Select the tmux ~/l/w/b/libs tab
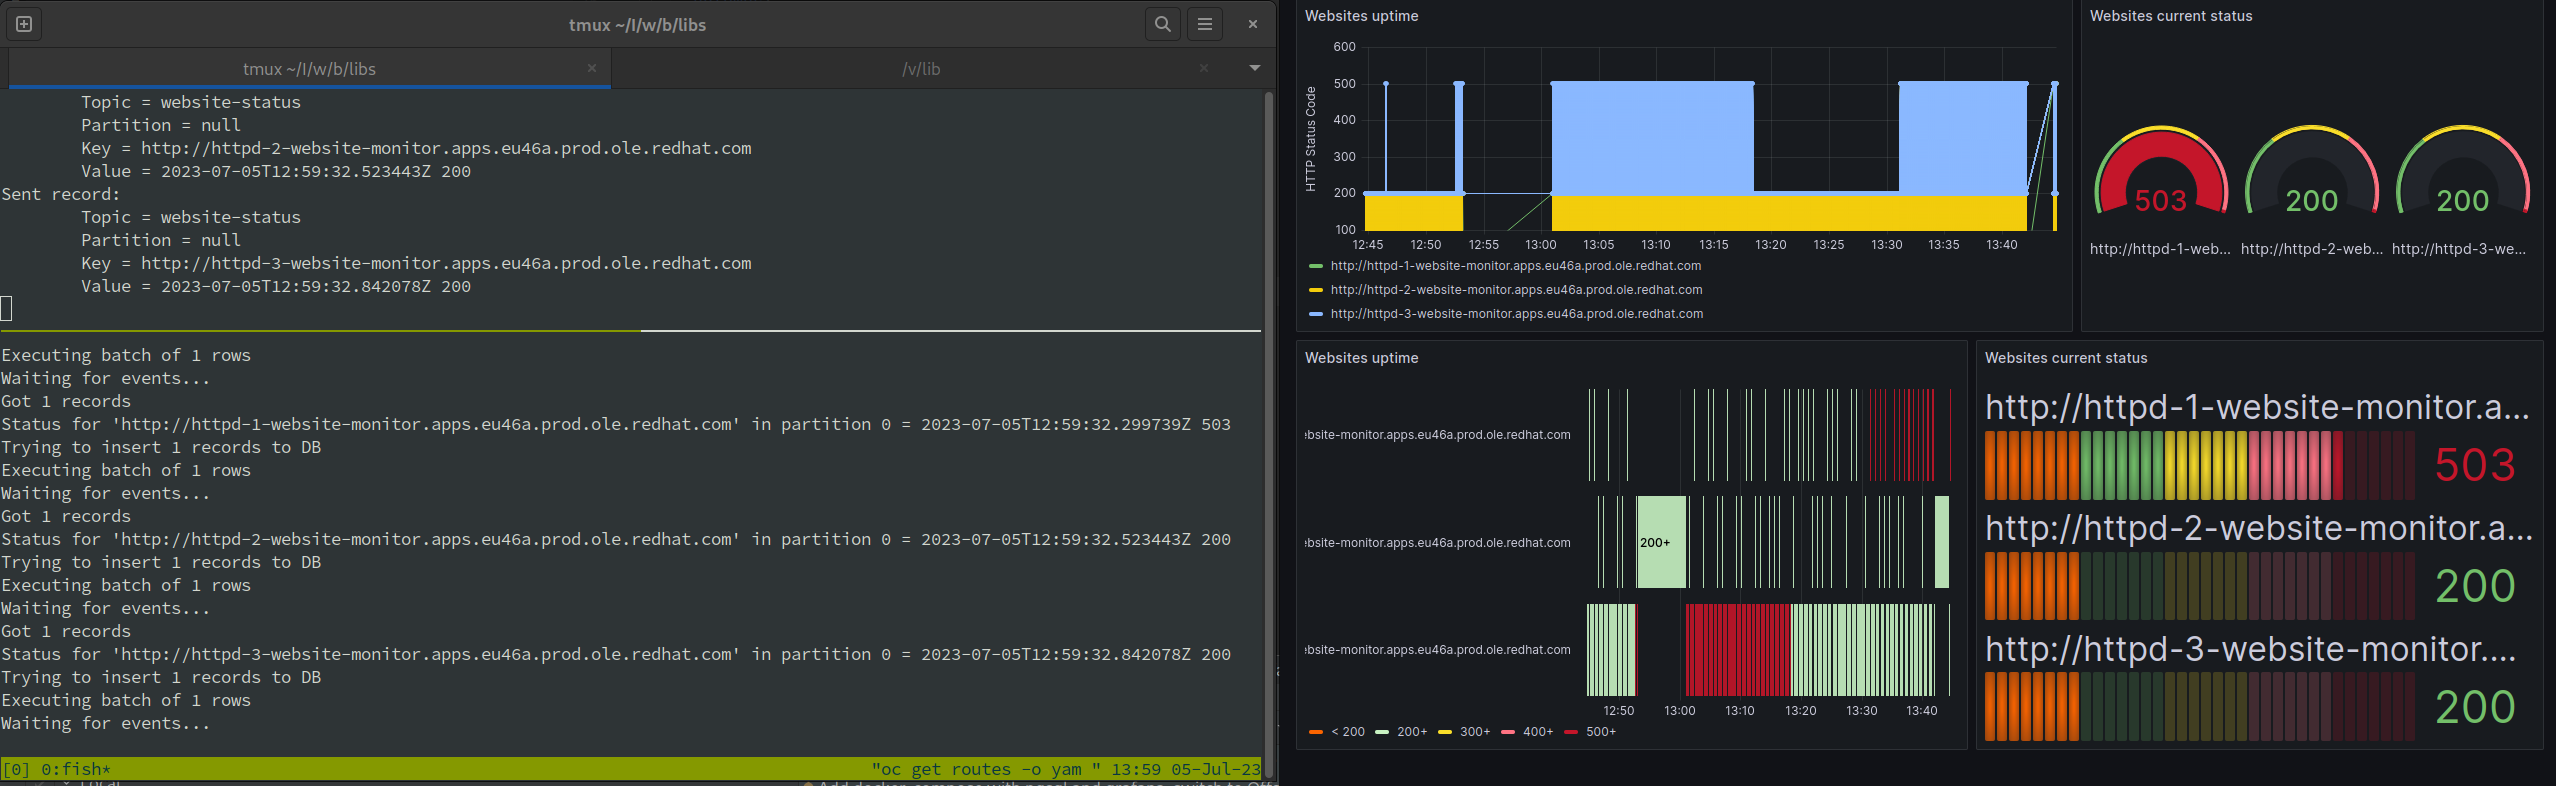Viewport: 2556px width, 786px height. click(309, 69)
